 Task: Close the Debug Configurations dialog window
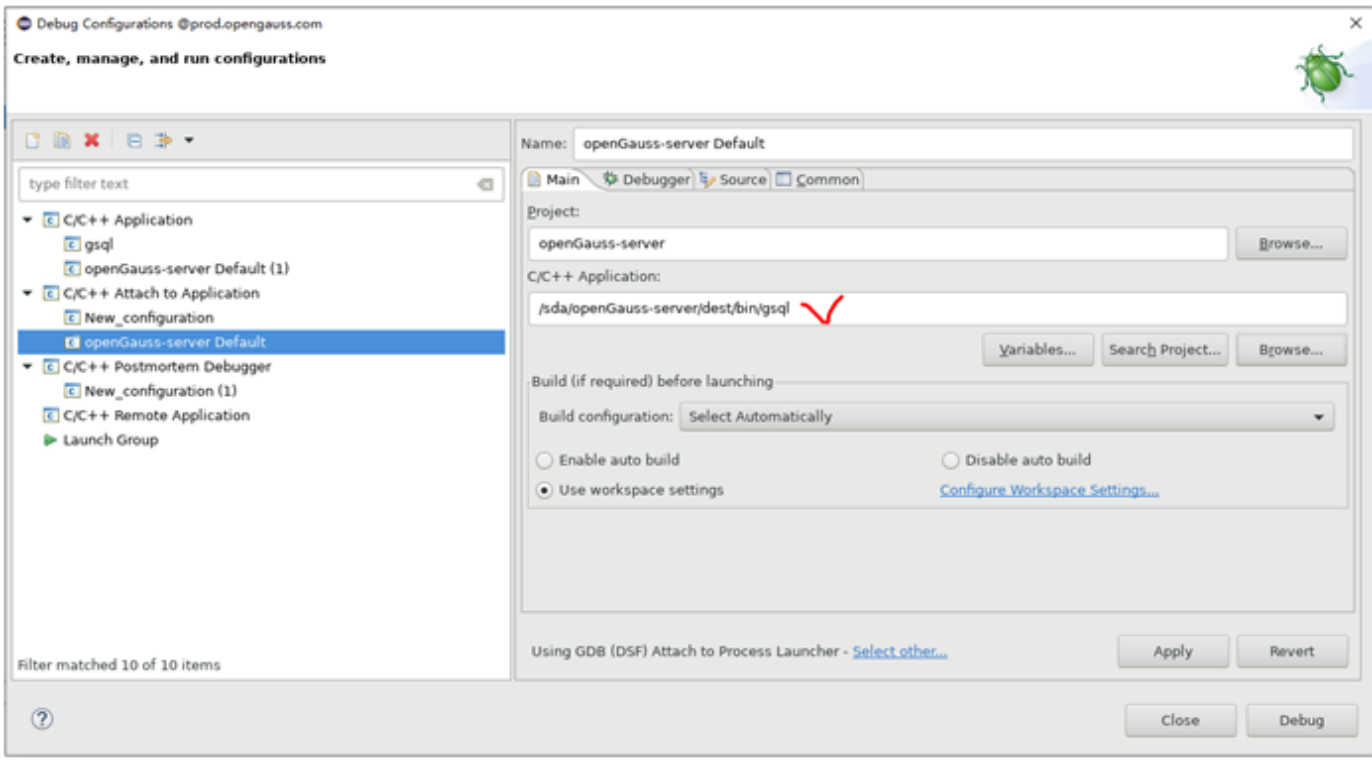pos(1356,23)
